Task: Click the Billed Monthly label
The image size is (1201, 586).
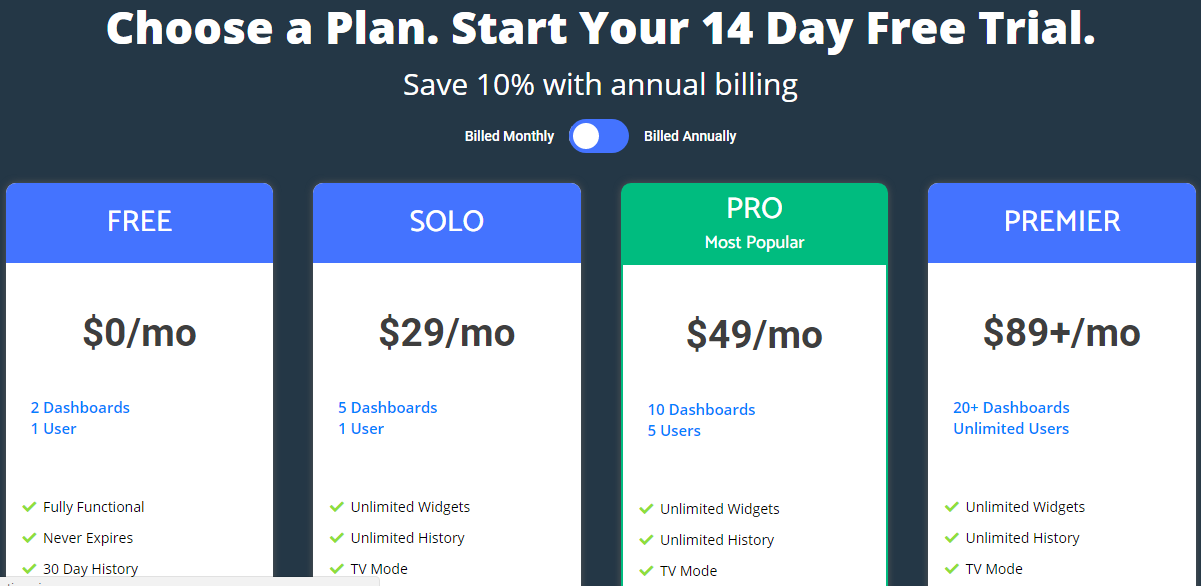Action: [509, 136]
